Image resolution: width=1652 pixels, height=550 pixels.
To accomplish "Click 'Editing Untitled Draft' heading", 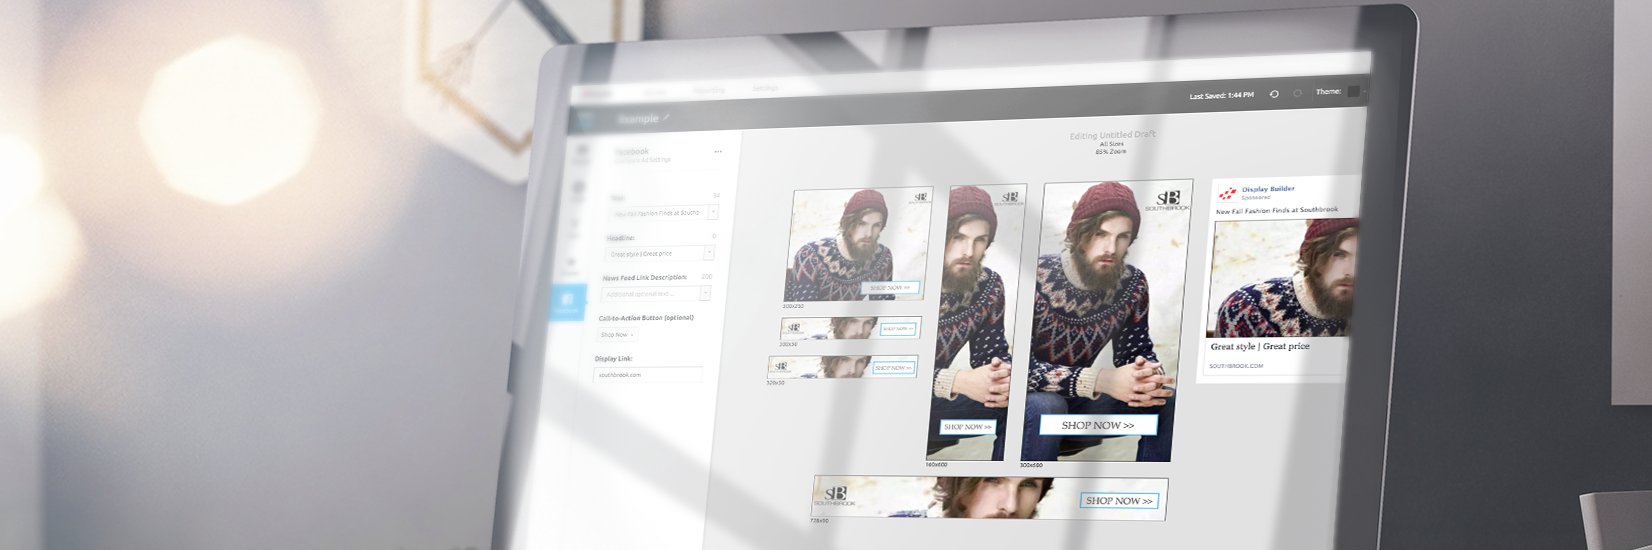I will [x=1112, y=135].
